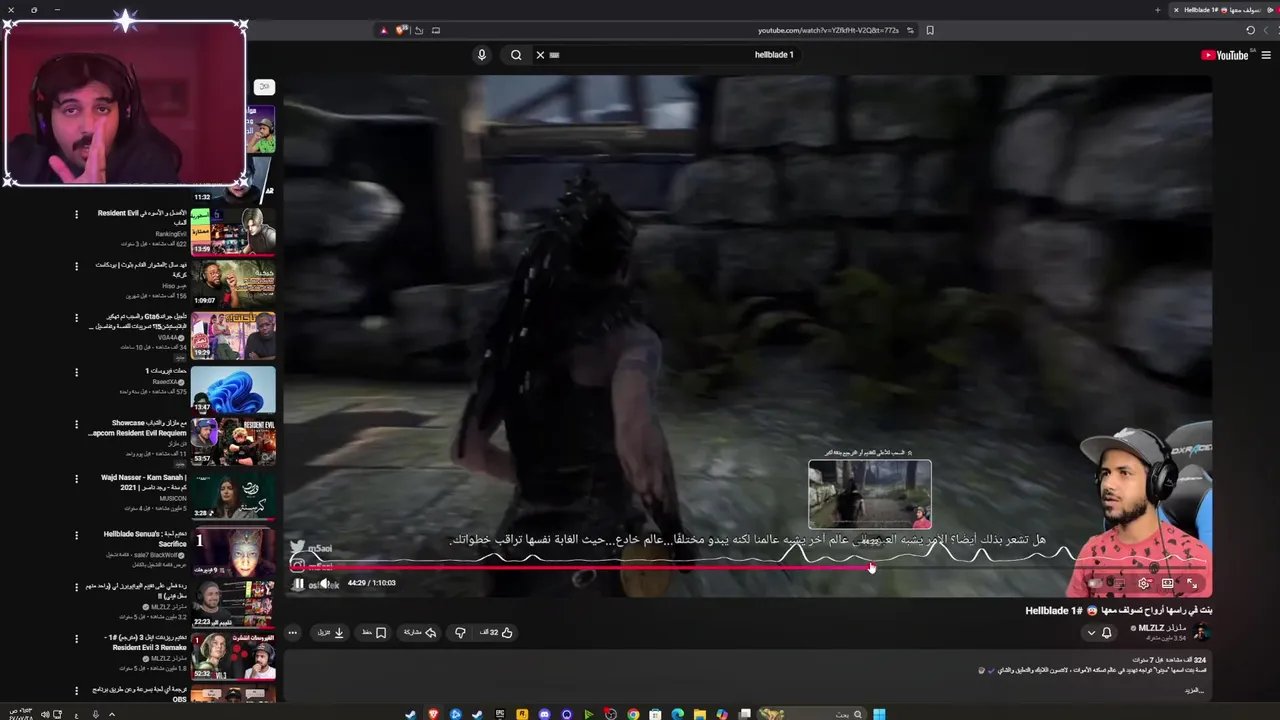This screenshot has height=720, width=1280.
Task: Open taskbar volume control
Action: 43,714
